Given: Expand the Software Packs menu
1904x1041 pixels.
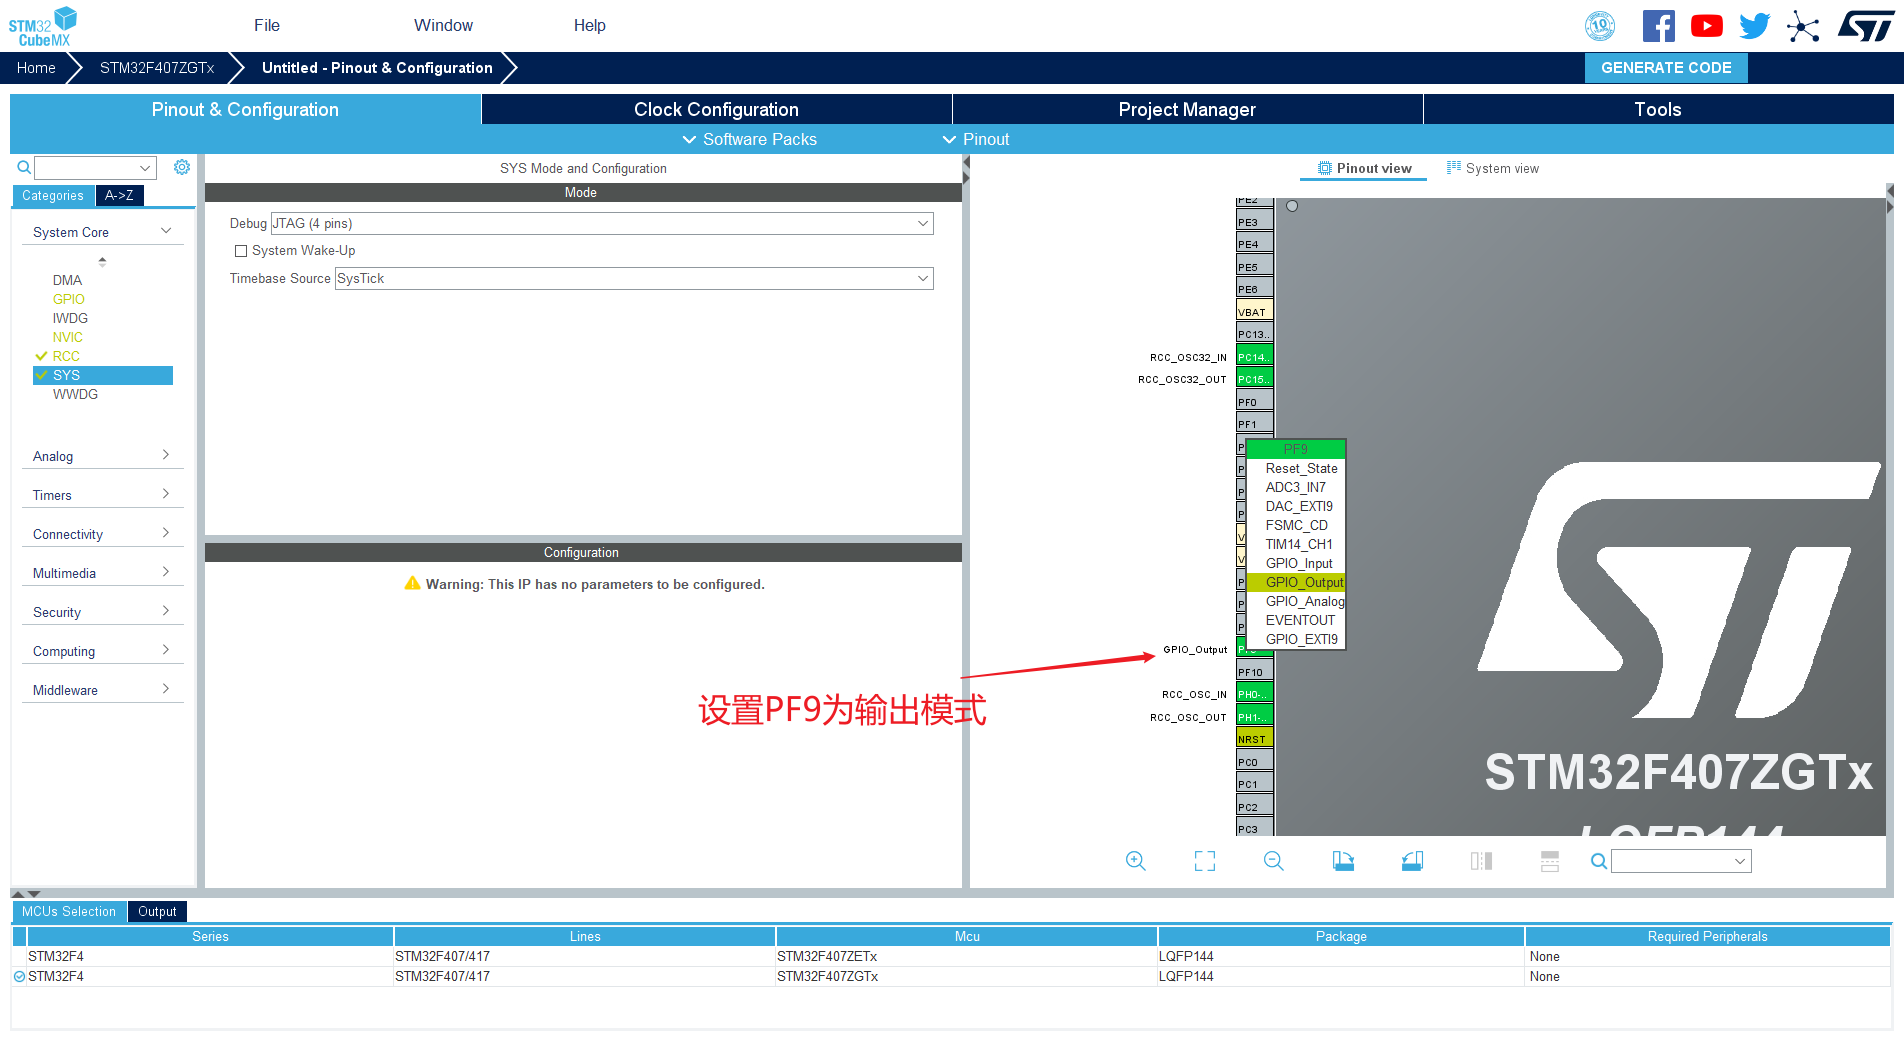Looking at the screenshot, I should (749, 139).
